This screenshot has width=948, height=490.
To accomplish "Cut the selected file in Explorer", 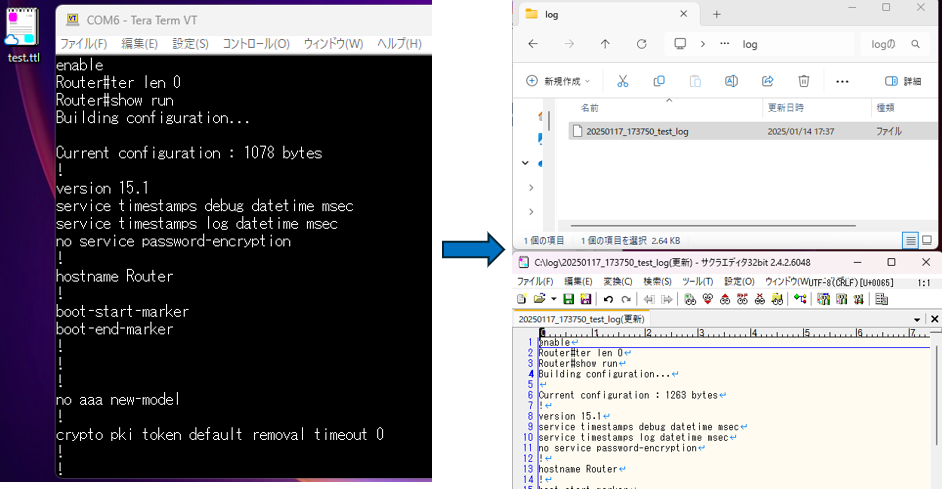I will 623,81.
